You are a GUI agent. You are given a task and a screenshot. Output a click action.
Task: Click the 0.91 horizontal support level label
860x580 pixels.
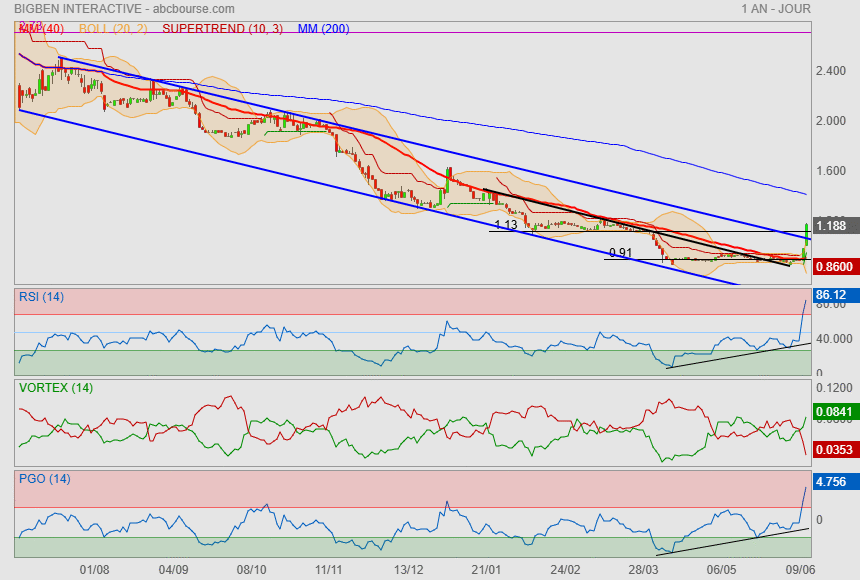(x=621, y=253)
